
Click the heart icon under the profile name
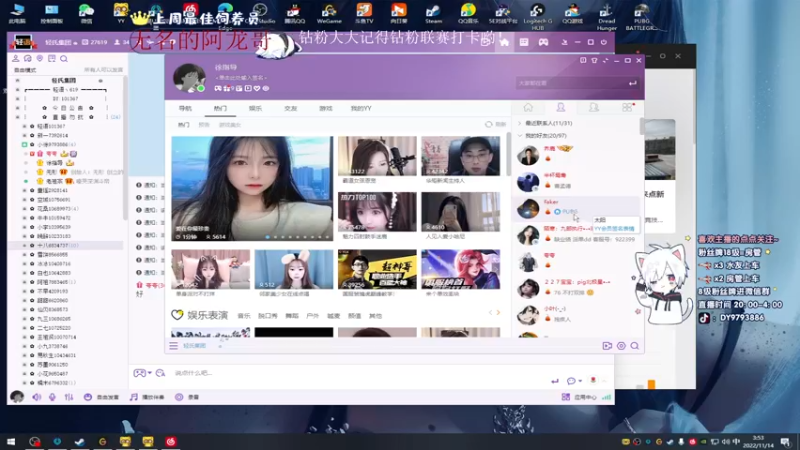click(x=257, y=88)
